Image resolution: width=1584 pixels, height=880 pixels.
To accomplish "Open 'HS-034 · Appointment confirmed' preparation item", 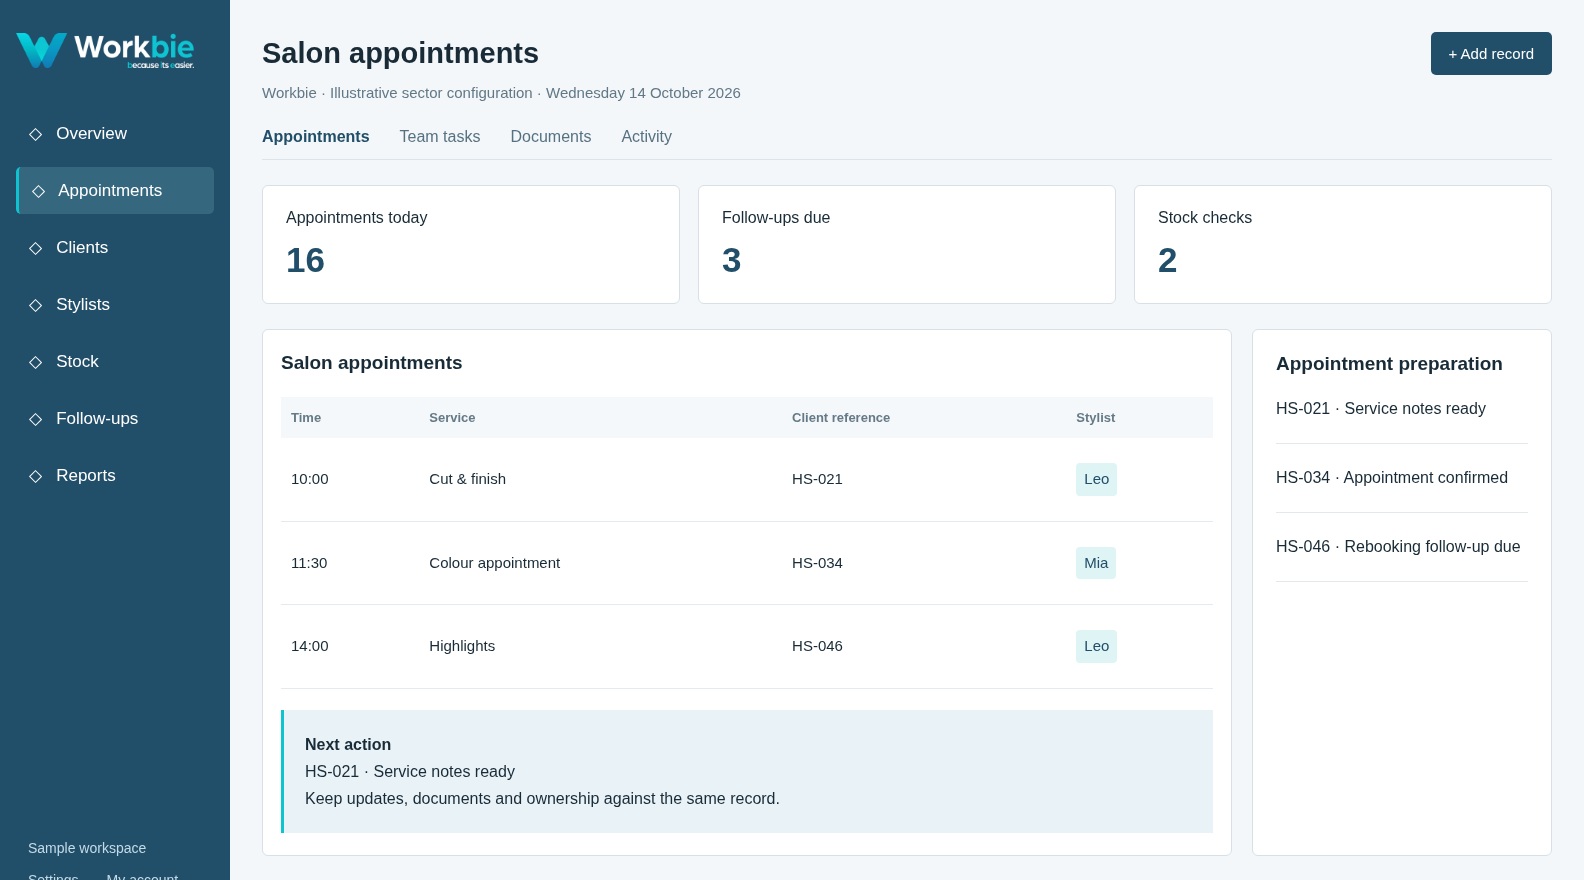I will coord(1392,478).
